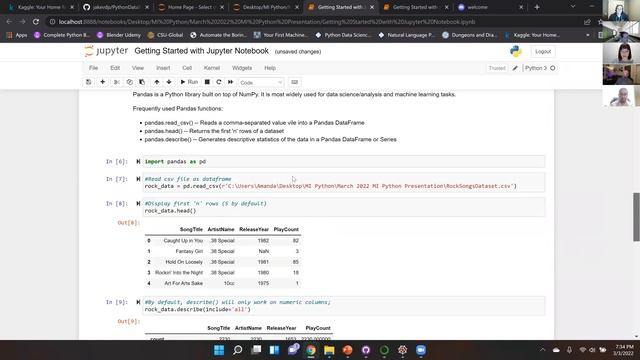The image size is (640, 360).
Task: Toggle the run marker beside cell In [7]
Action: click(138, 179)
